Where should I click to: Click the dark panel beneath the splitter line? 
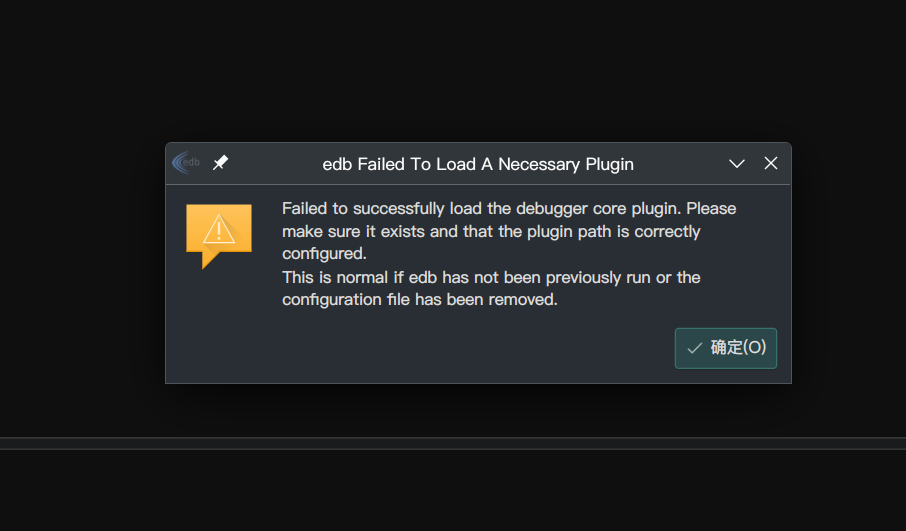[453, 490]
